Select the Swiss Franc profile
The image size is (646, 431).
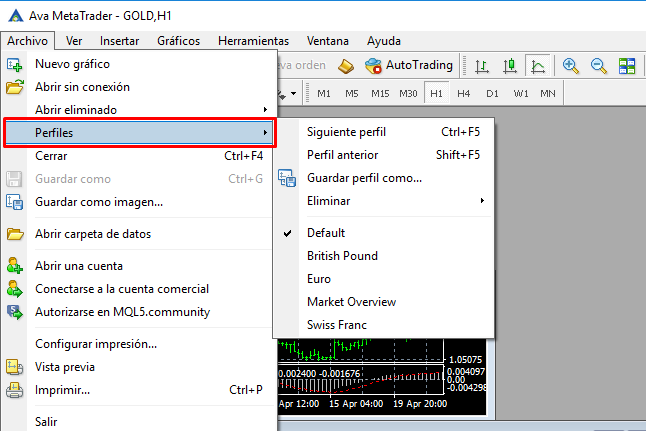click(x=384, y=325)
